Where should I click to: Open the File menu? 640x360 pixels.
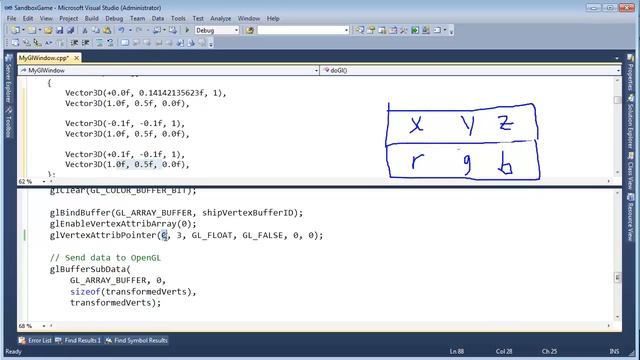(11, 18)
